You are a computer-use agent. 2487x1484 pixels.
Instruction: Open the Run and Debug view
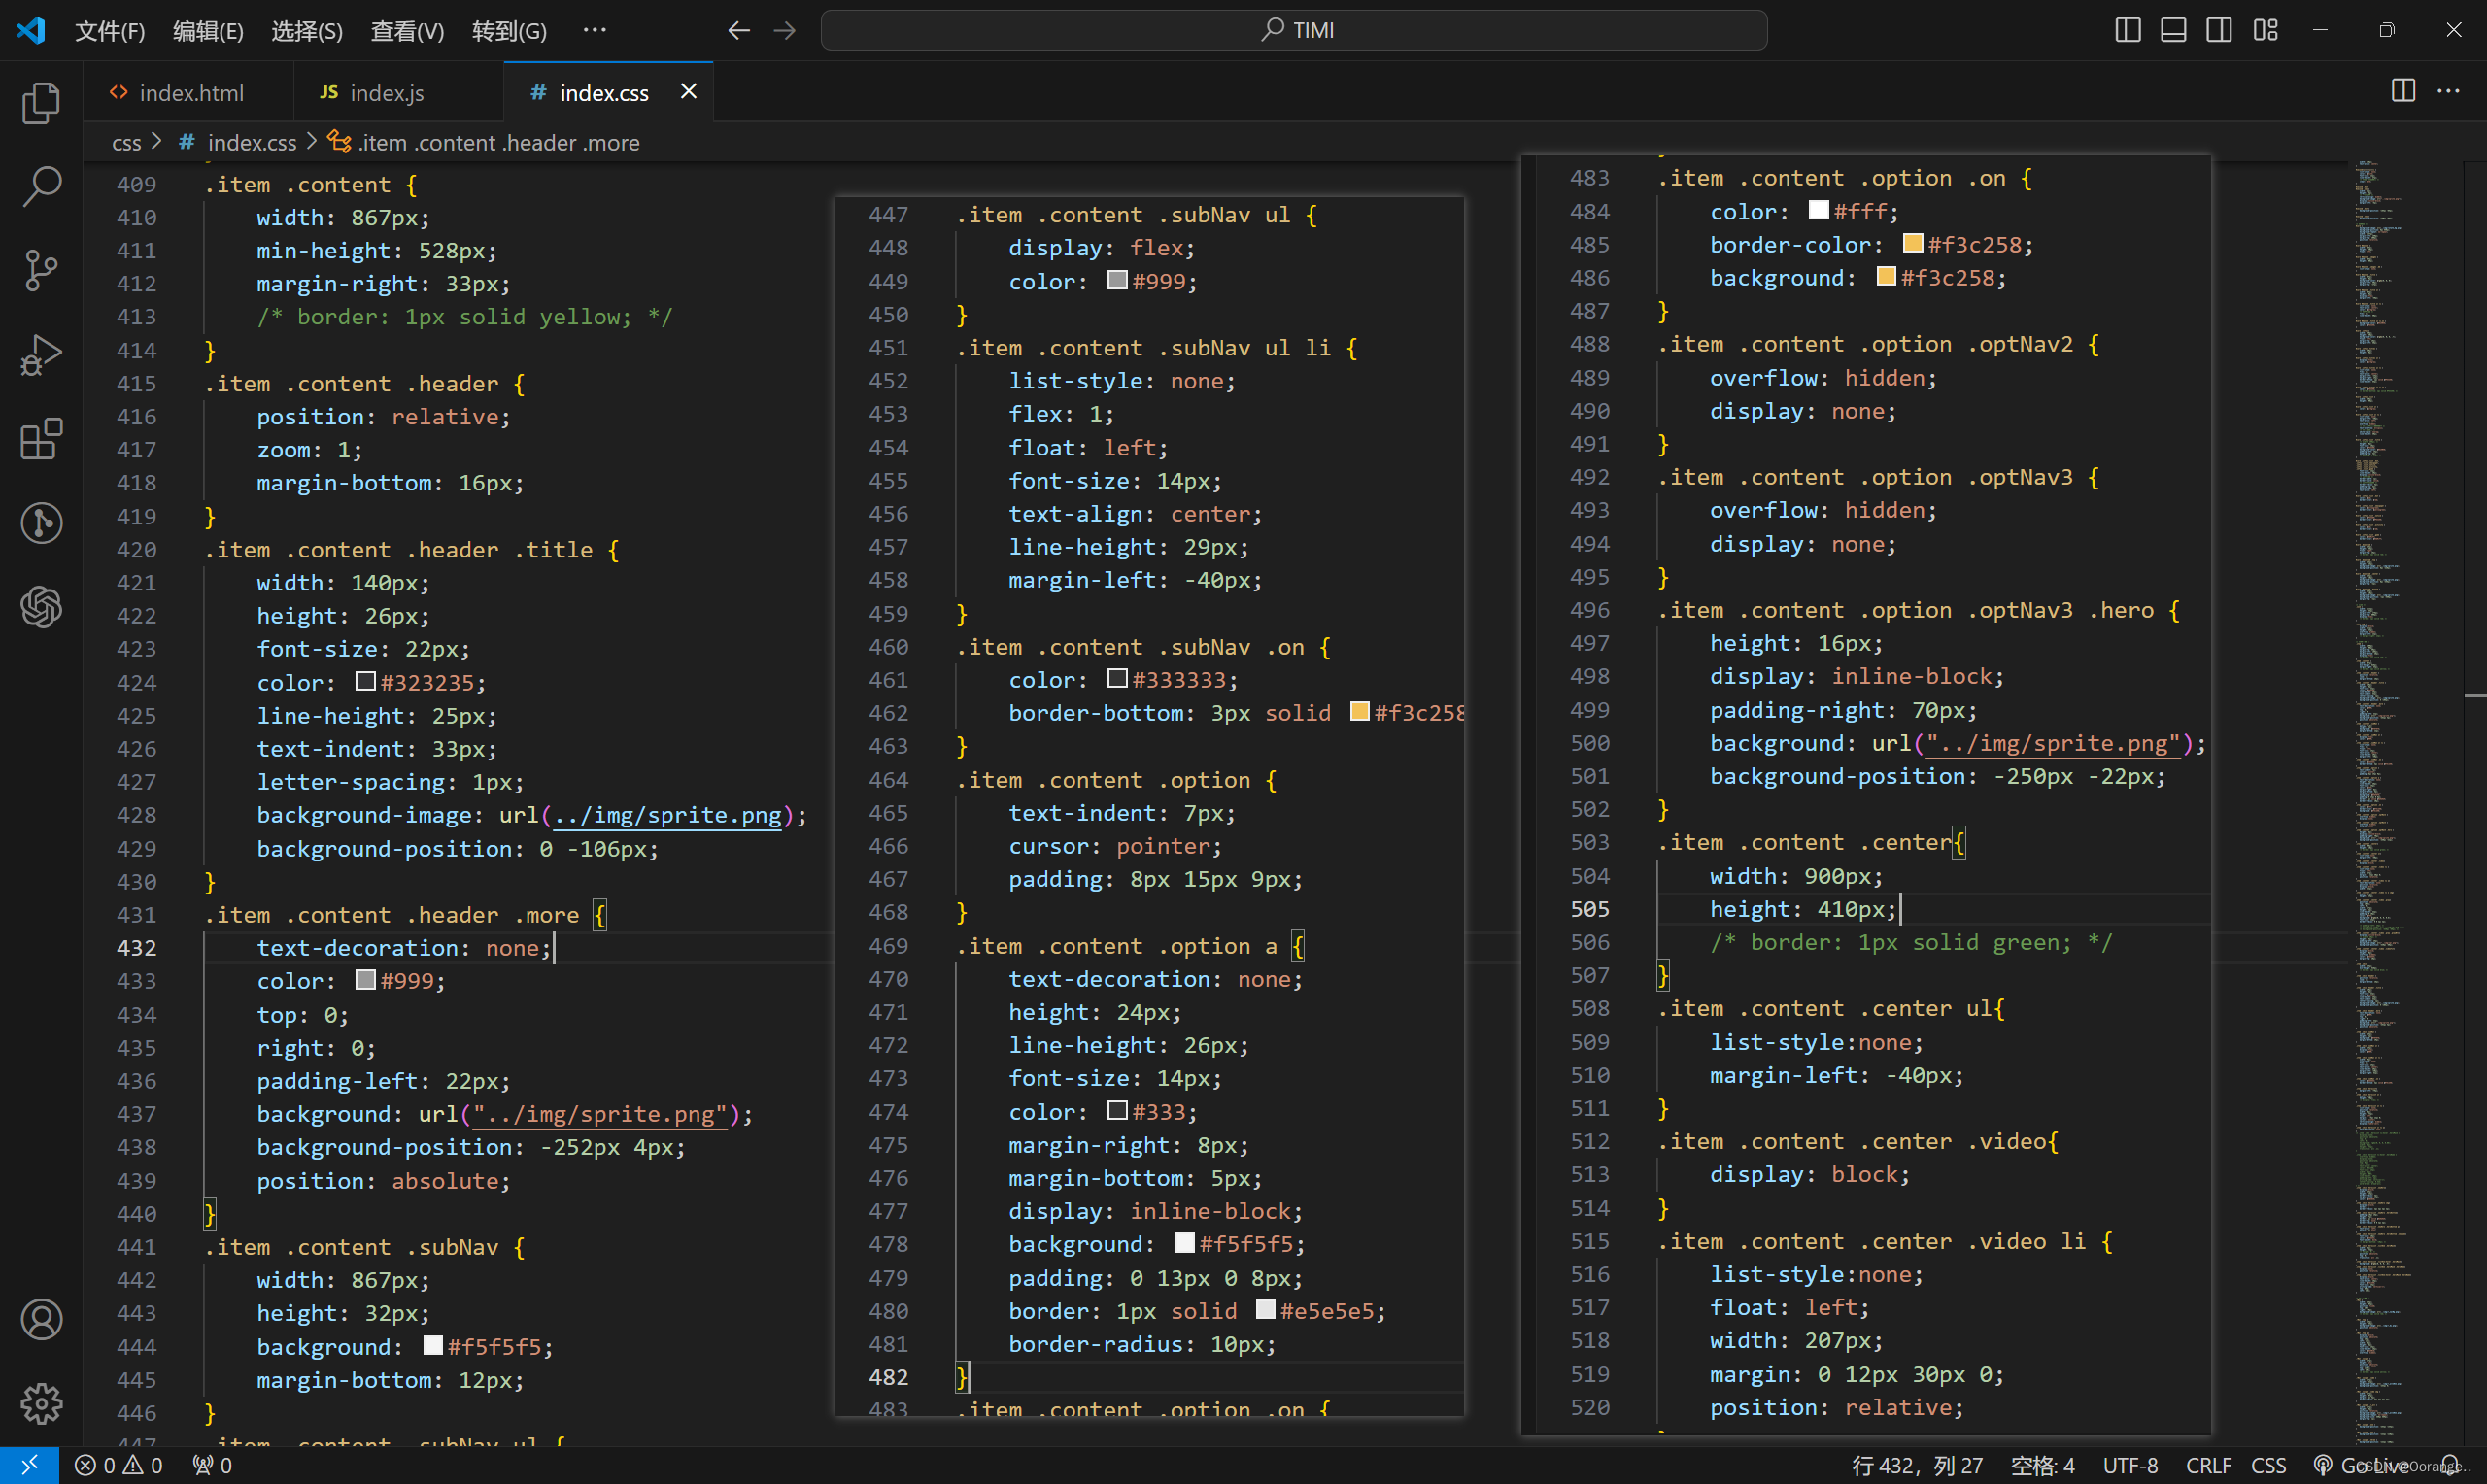click(41, 355)
